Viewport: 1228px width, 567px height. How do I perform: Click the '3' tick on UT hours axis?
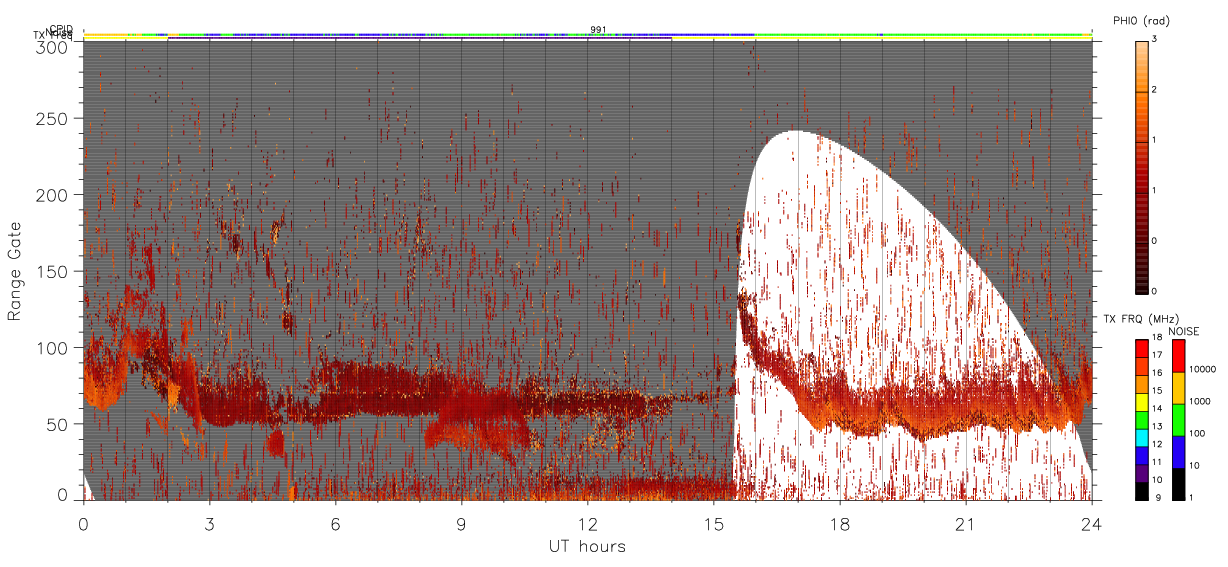click(x=210, y=523)
